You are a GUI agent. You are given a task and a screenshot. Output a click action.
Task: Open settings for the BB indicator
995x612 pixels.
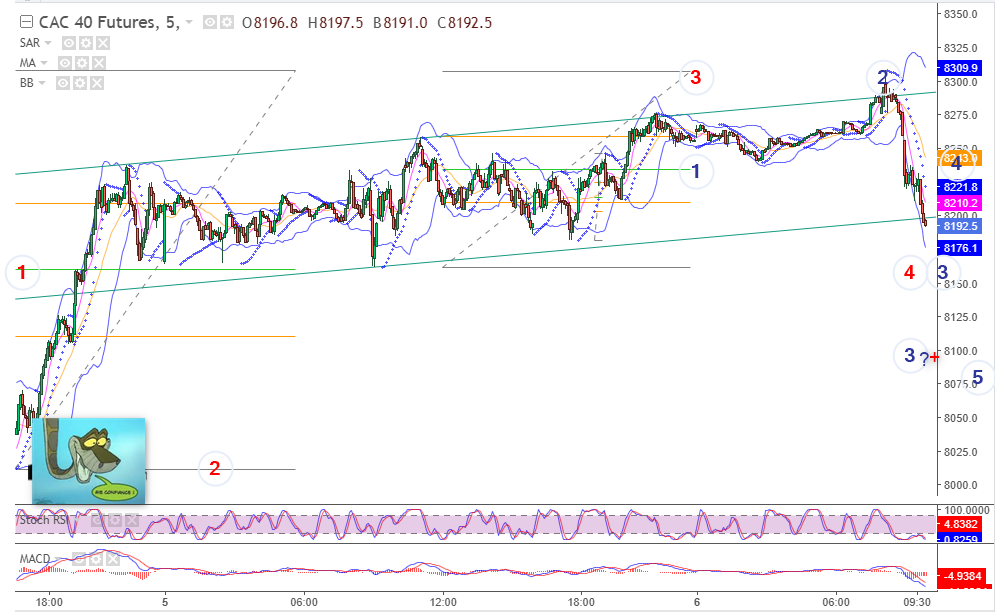[x=79, y=83]
